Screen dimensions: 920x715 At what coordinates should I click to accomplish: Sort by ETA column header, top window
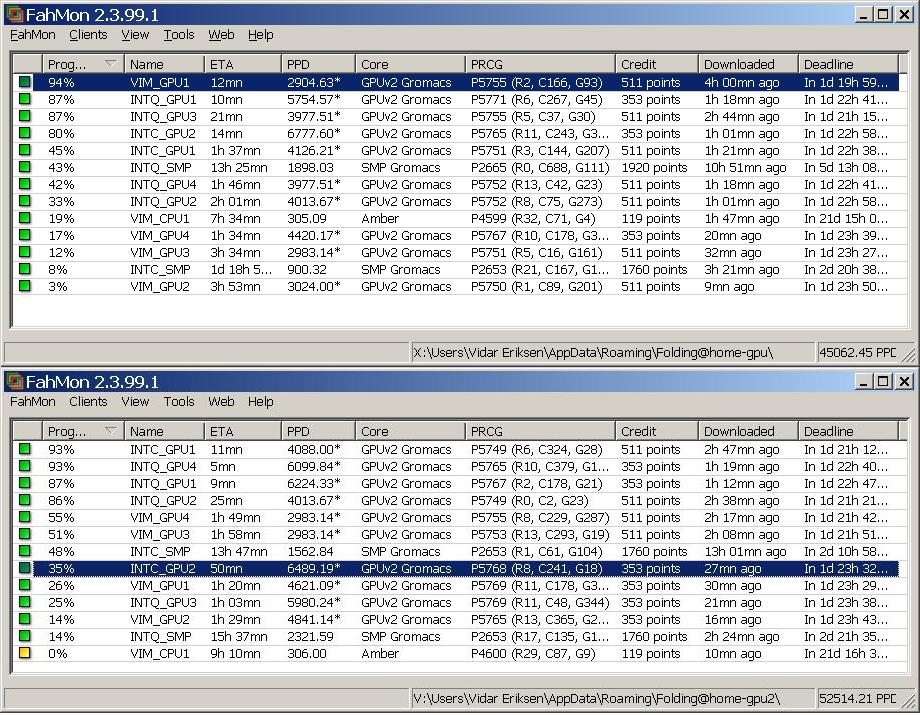point(243,64)
